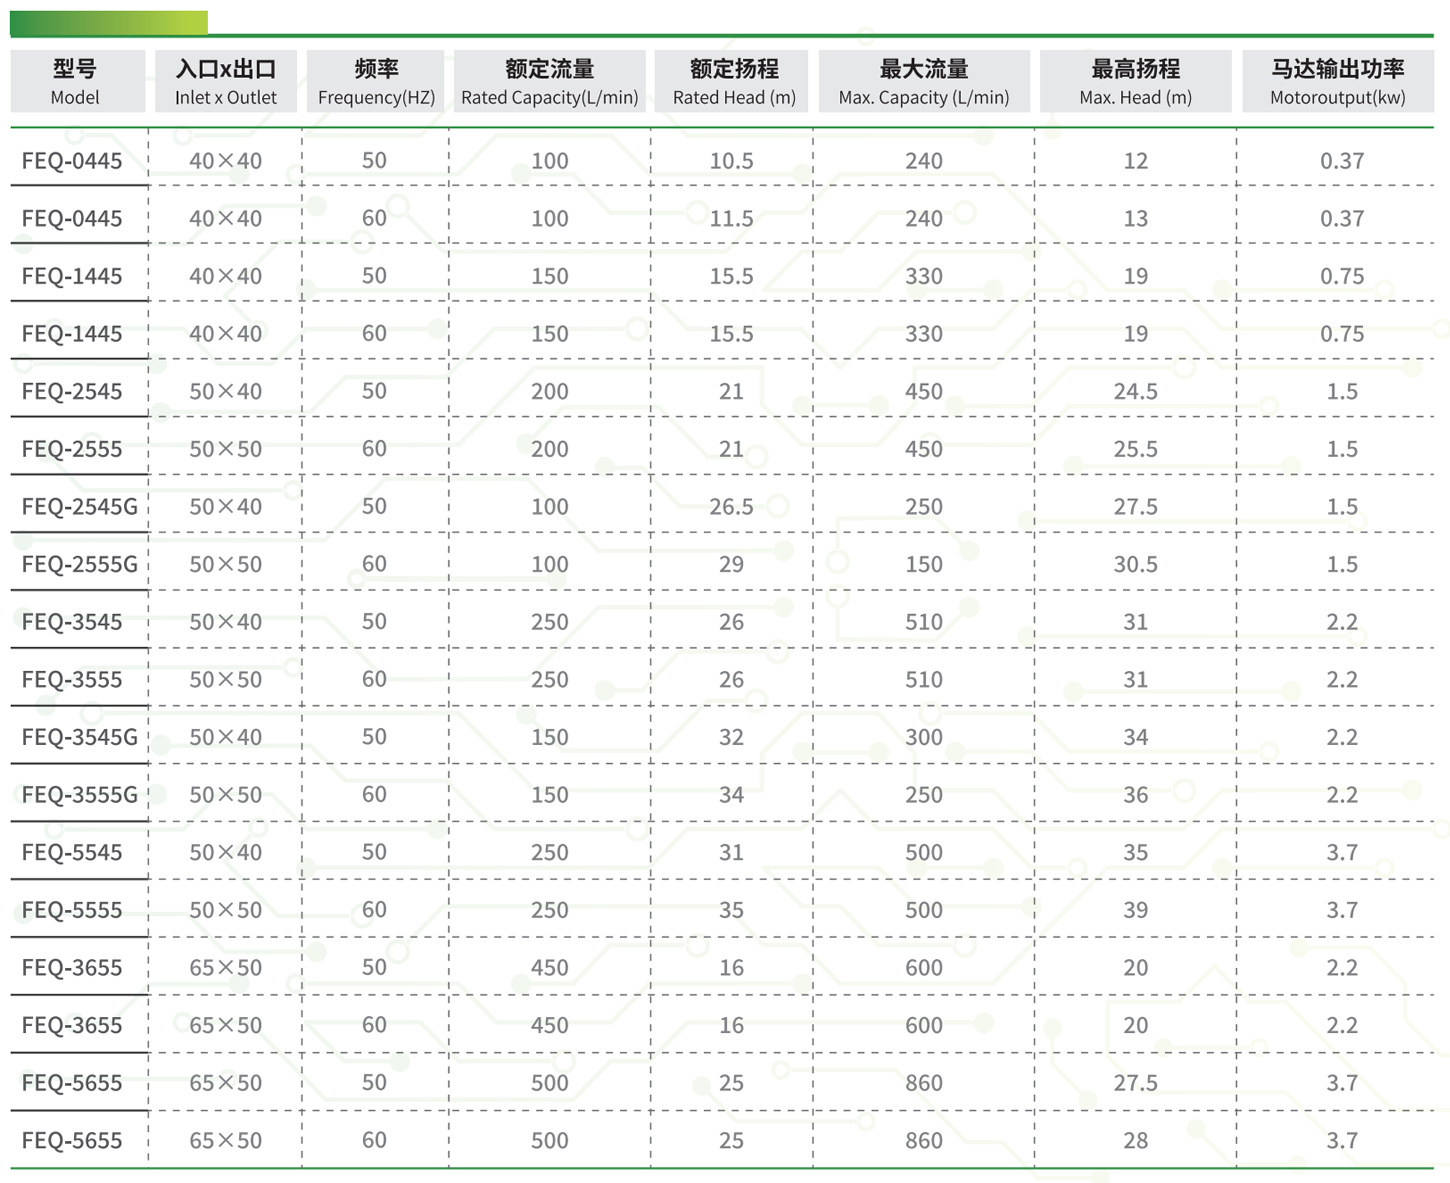
Task: Click FEQ-5655 in the 50 Hz row
Action: [x=72, y=1083]
